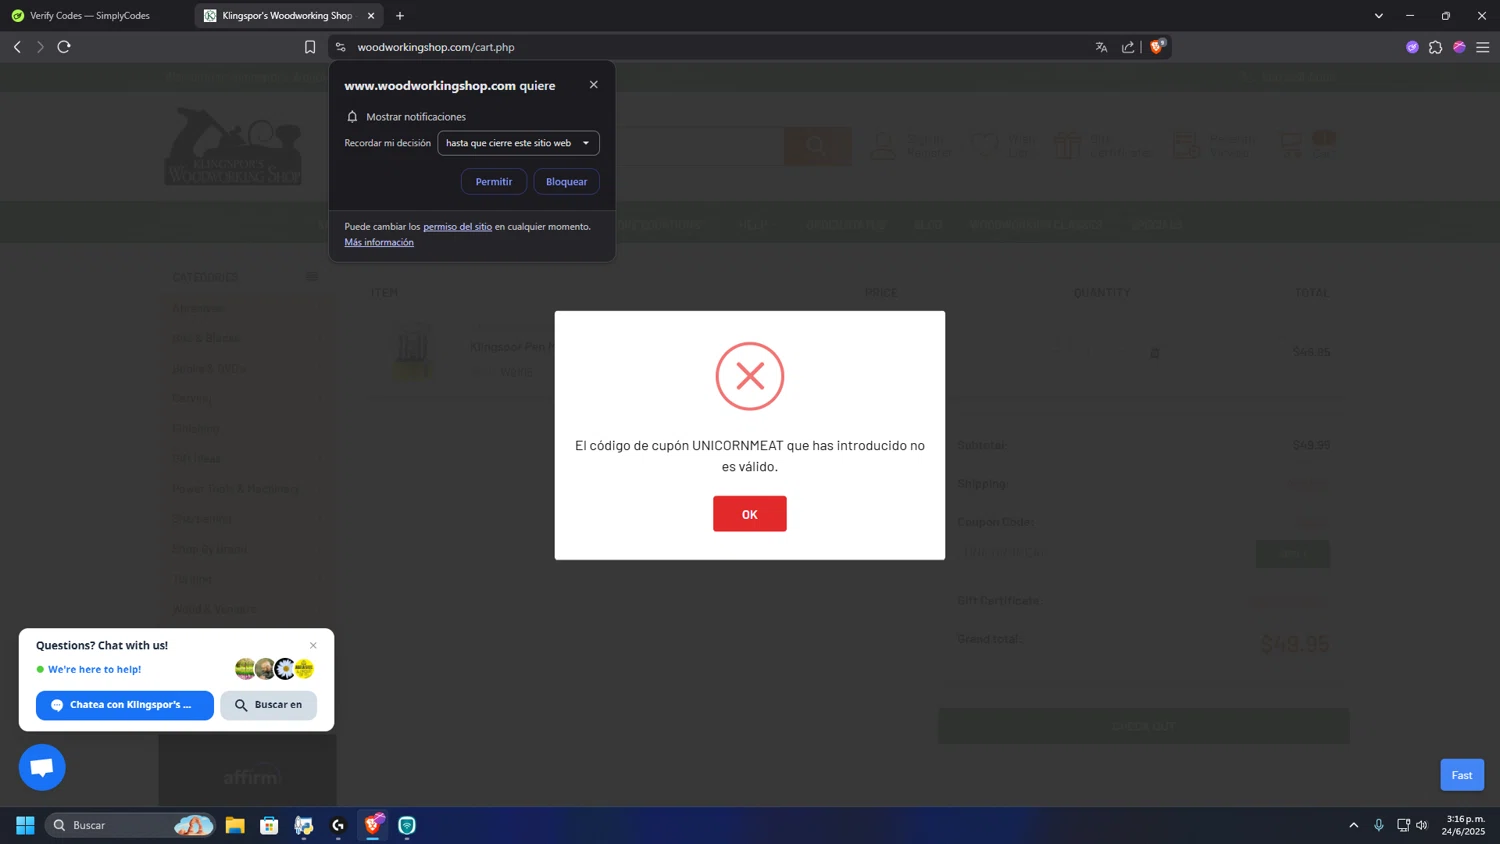Image resolution: width=1500 pixels, height=844 pixels.
Task: Allow notifications with Permitir button
Action: (x=493, y=182)
